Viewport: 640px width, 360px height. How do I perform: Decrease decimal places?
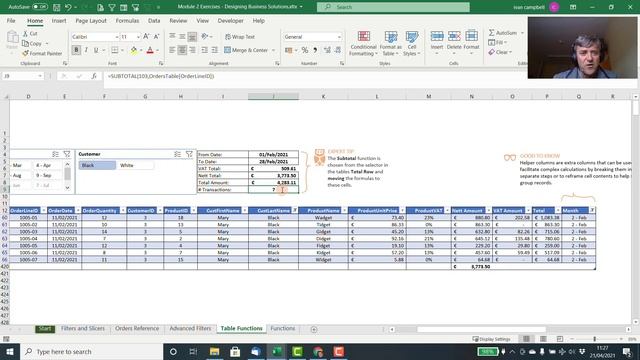(338, 50)
